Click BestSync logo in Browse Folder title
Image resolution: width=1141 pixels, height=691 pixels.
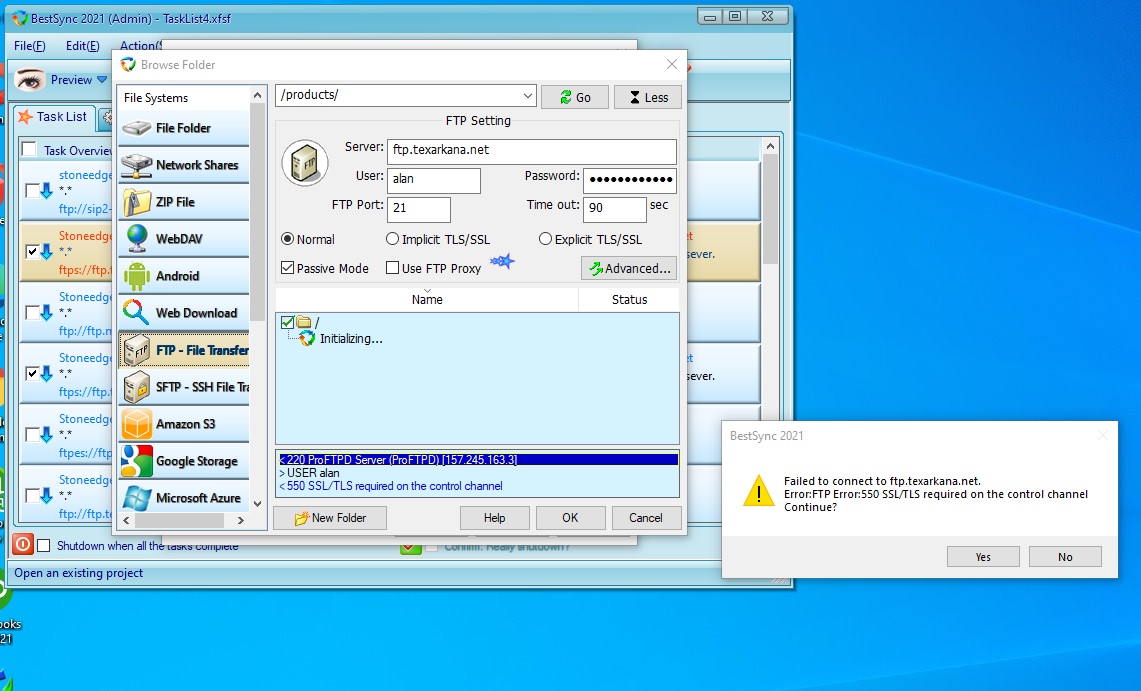(x=128, y=65)
